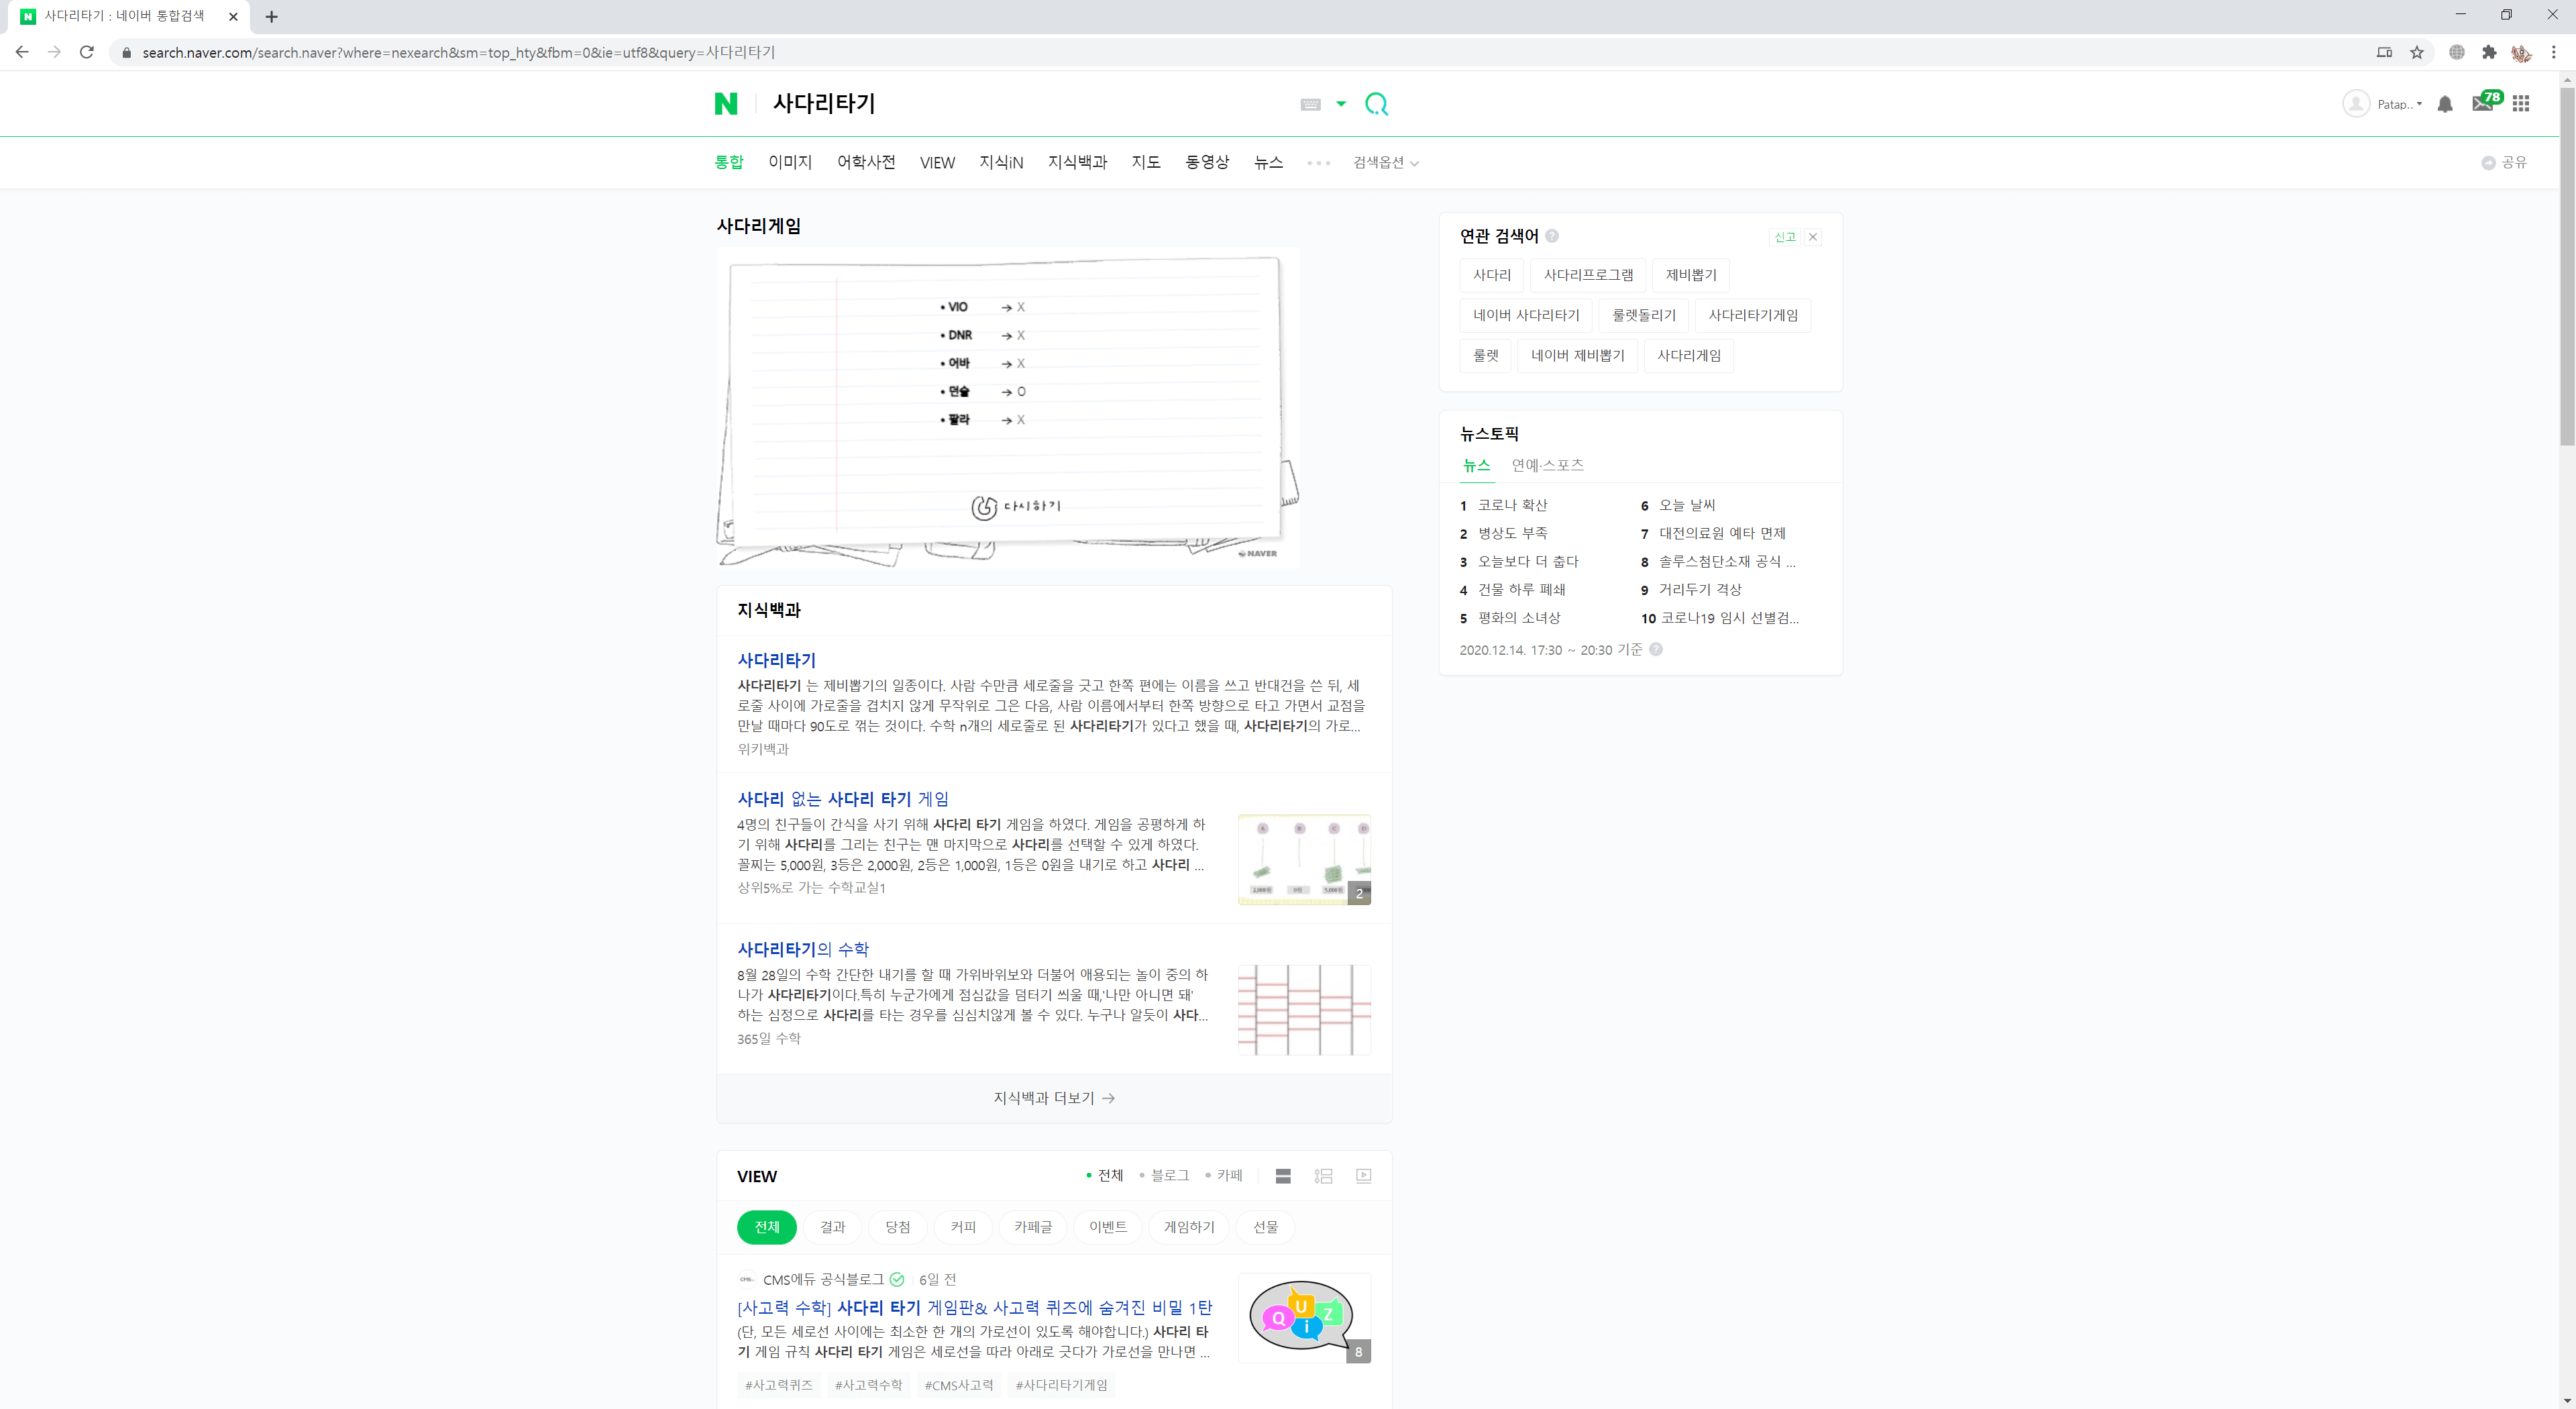Open 사다리타기의 수학 article
The width and height of the screenshot is (2576, 1409).
click(803, 949)
